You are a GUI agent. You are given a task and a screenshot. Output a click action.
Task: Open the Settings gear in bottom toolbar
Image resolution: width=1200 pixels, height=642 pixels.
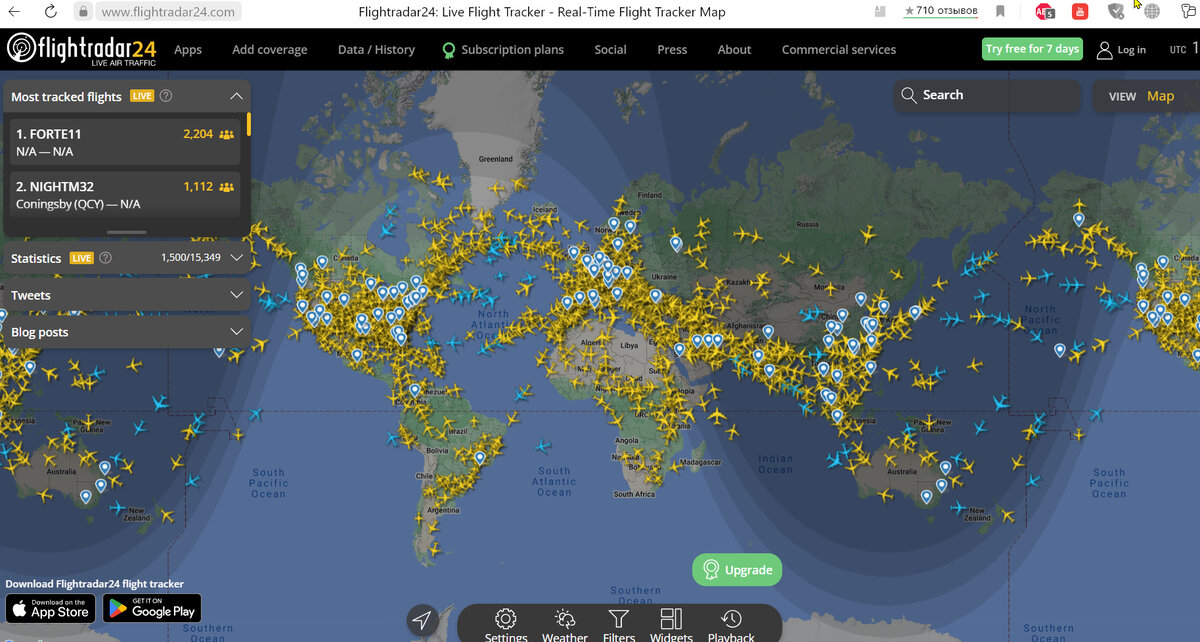coord(506,619)
